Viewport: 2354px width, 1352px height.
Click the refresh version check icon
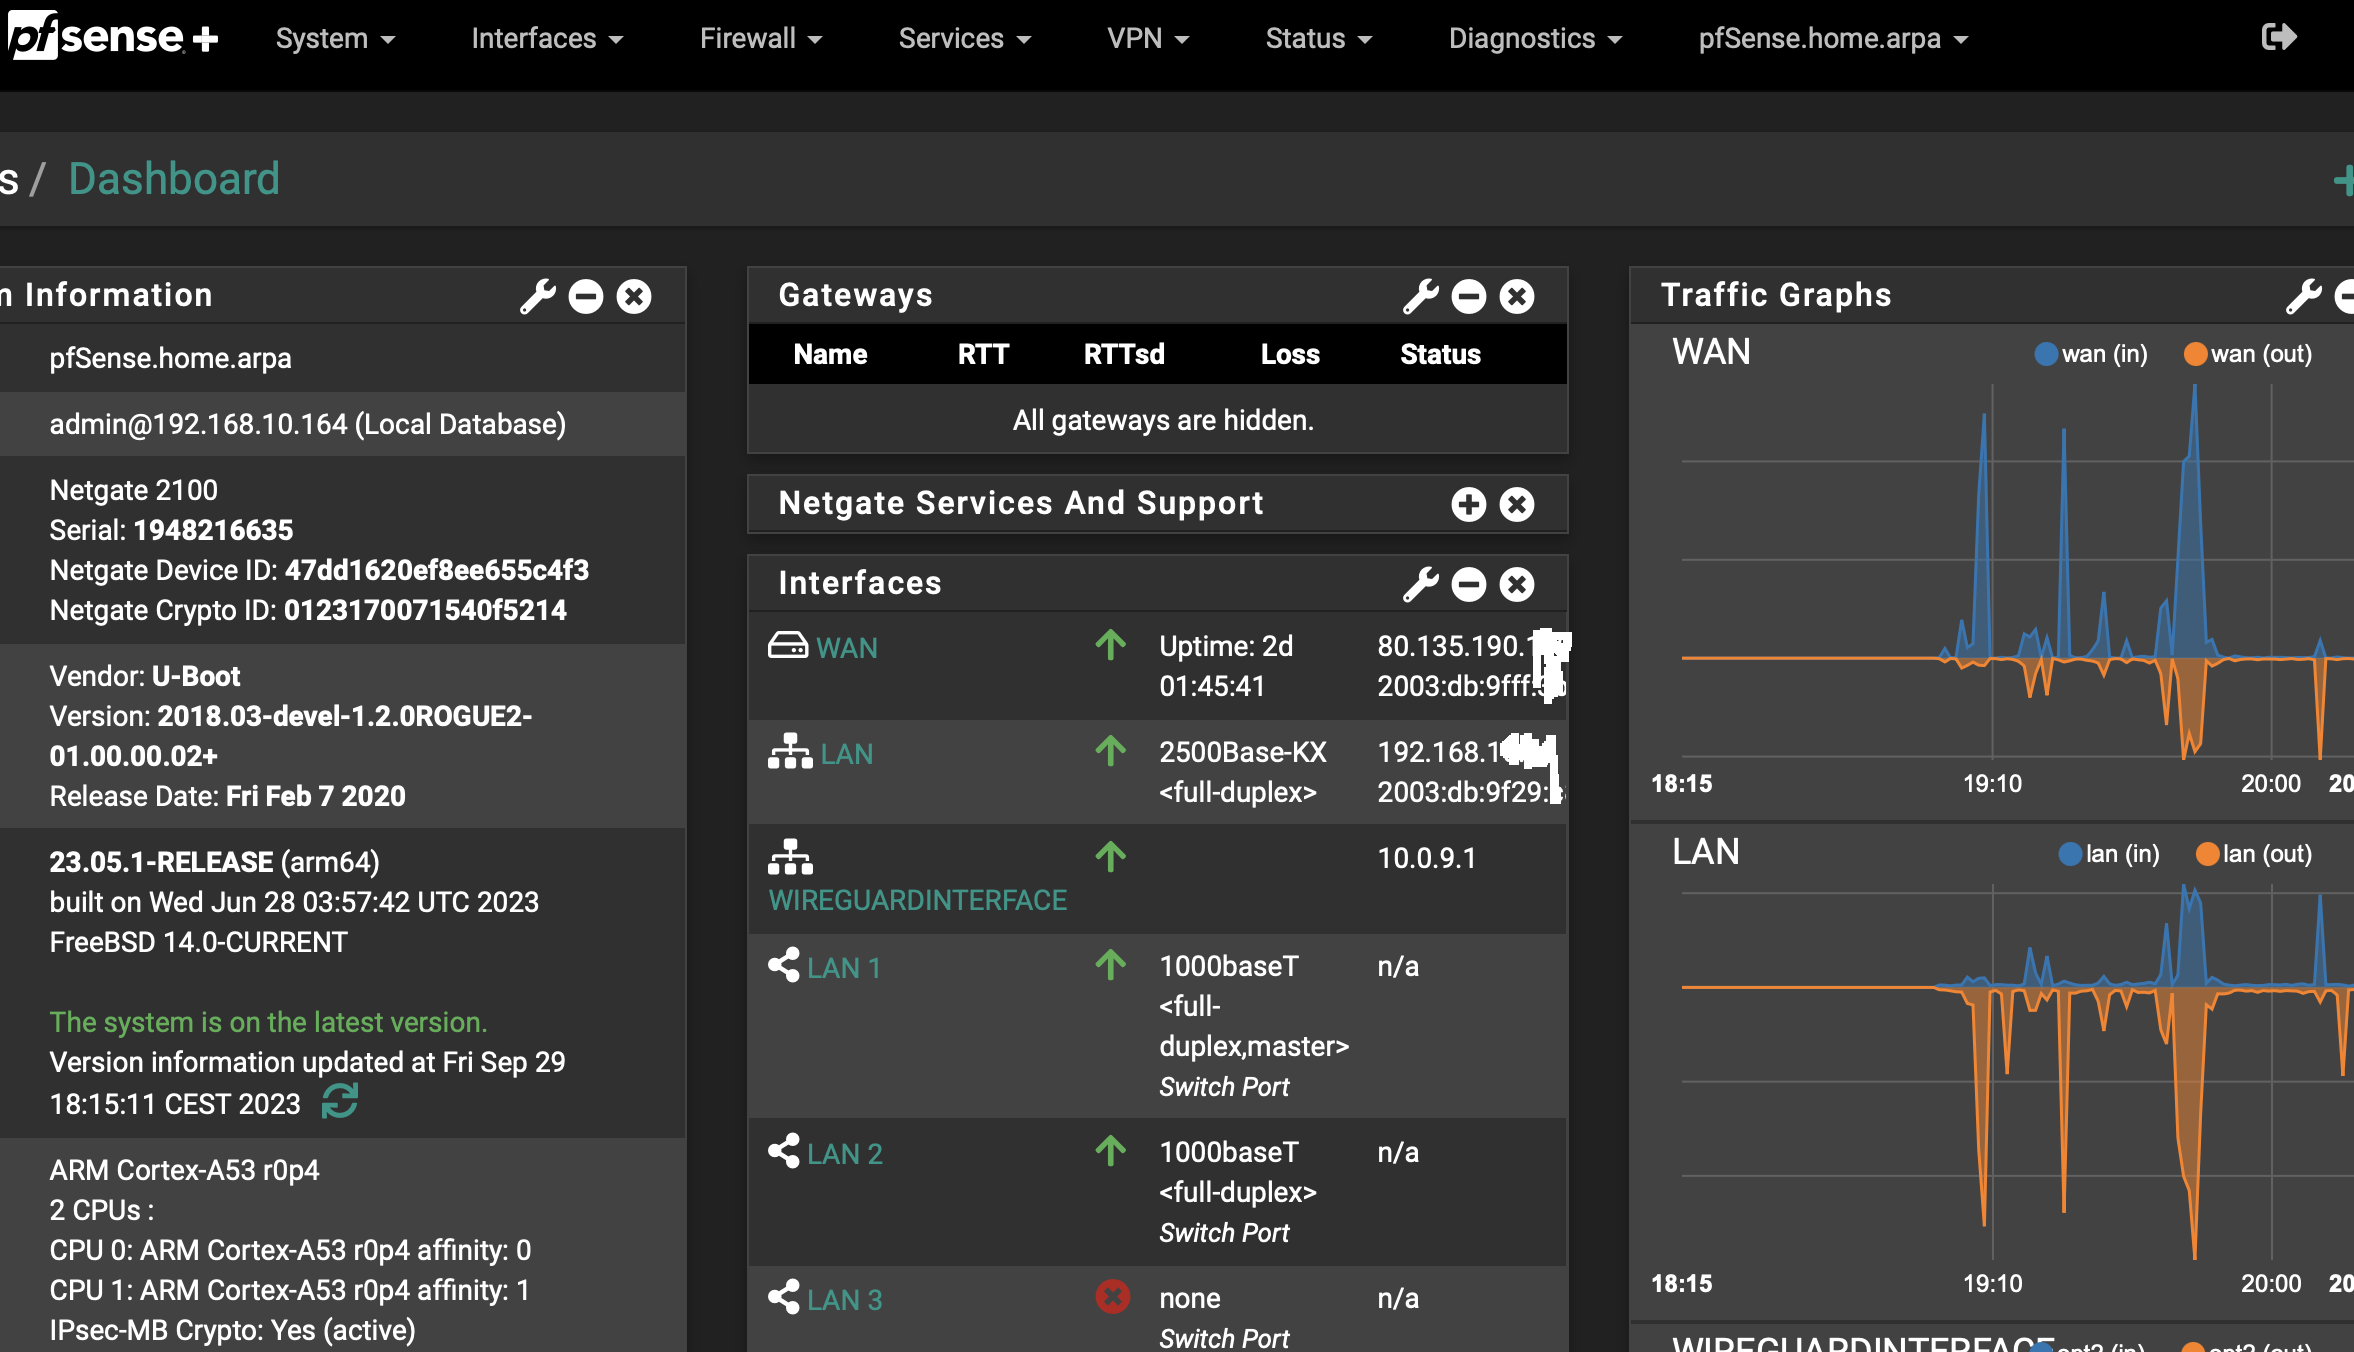[x=340, y=1102]
